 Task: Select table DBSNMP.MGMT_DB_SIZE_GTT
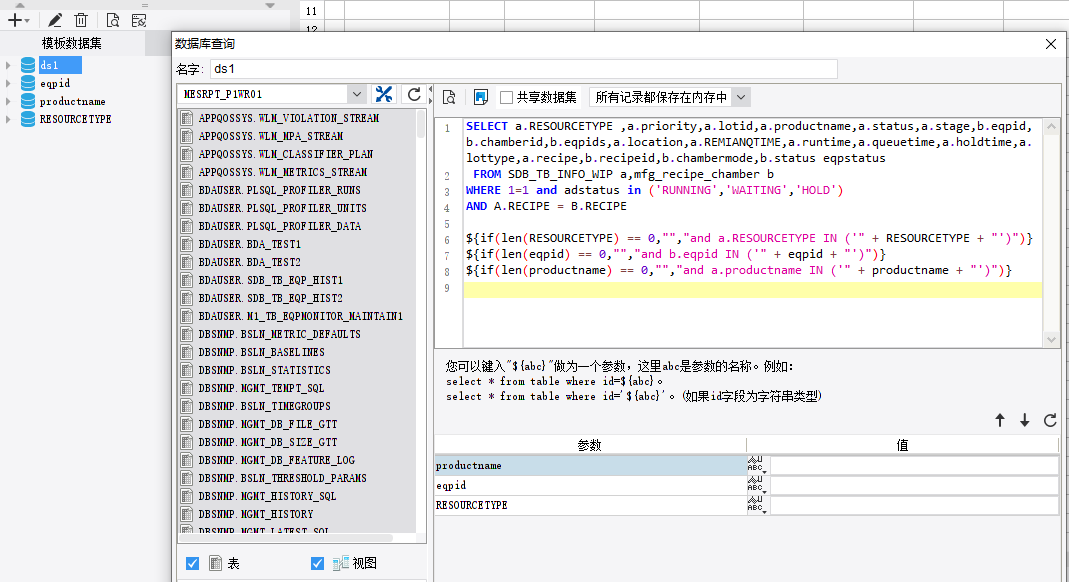pos(268,442)
